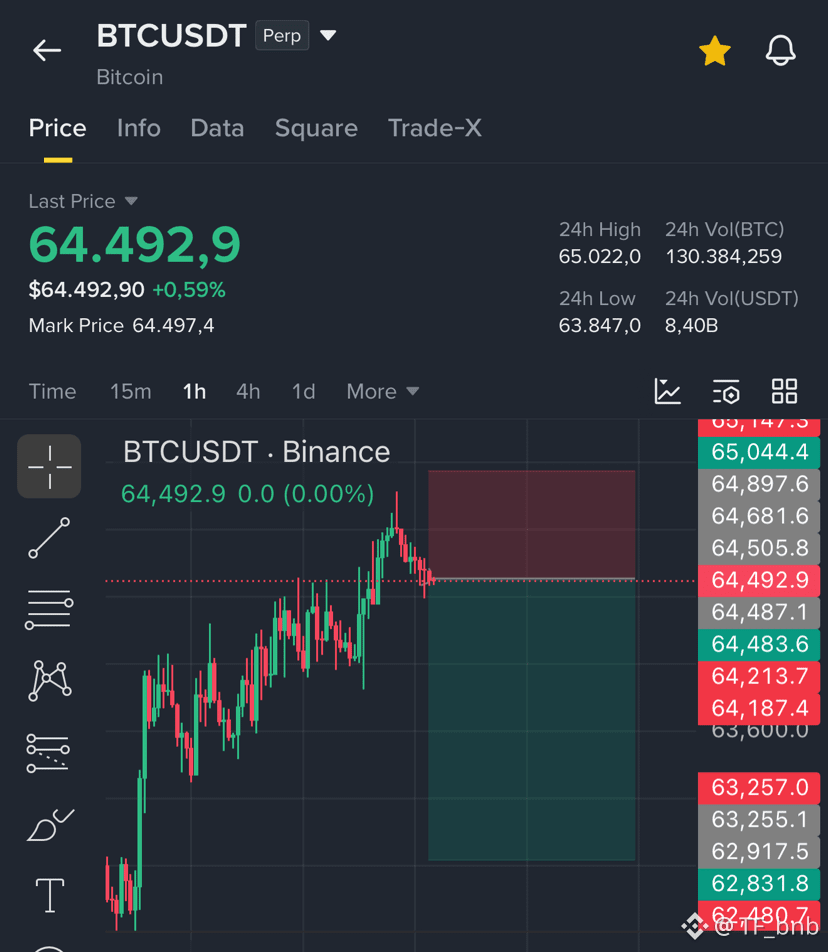The image size is (828, 952).
Task: Select the brush drawing tool
Action: click(50, 824)
